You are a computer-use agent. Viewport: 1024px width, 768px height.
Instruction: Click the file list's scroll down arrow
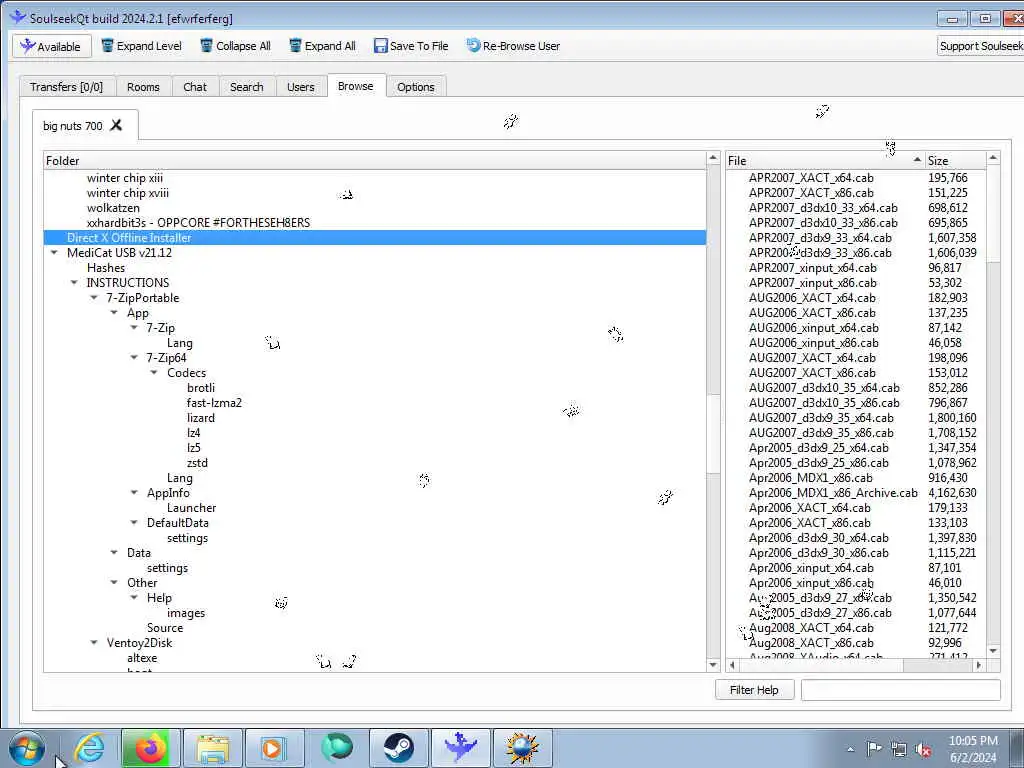click(x=993, y=651)
